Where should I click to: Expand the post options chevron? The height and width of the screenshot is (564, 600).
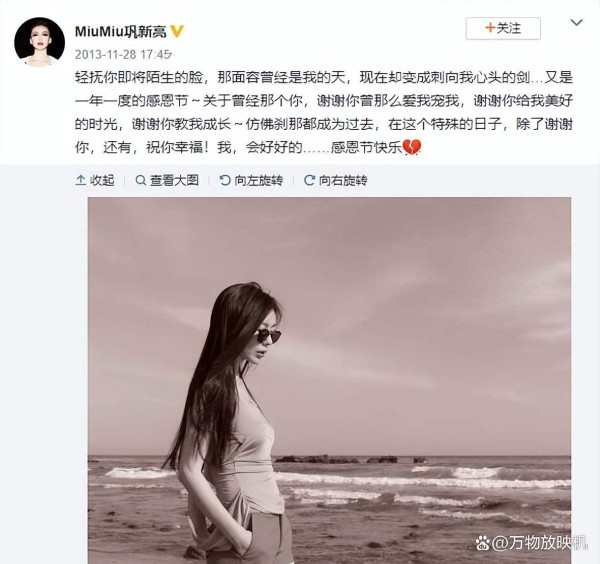(x=576, y=23)
